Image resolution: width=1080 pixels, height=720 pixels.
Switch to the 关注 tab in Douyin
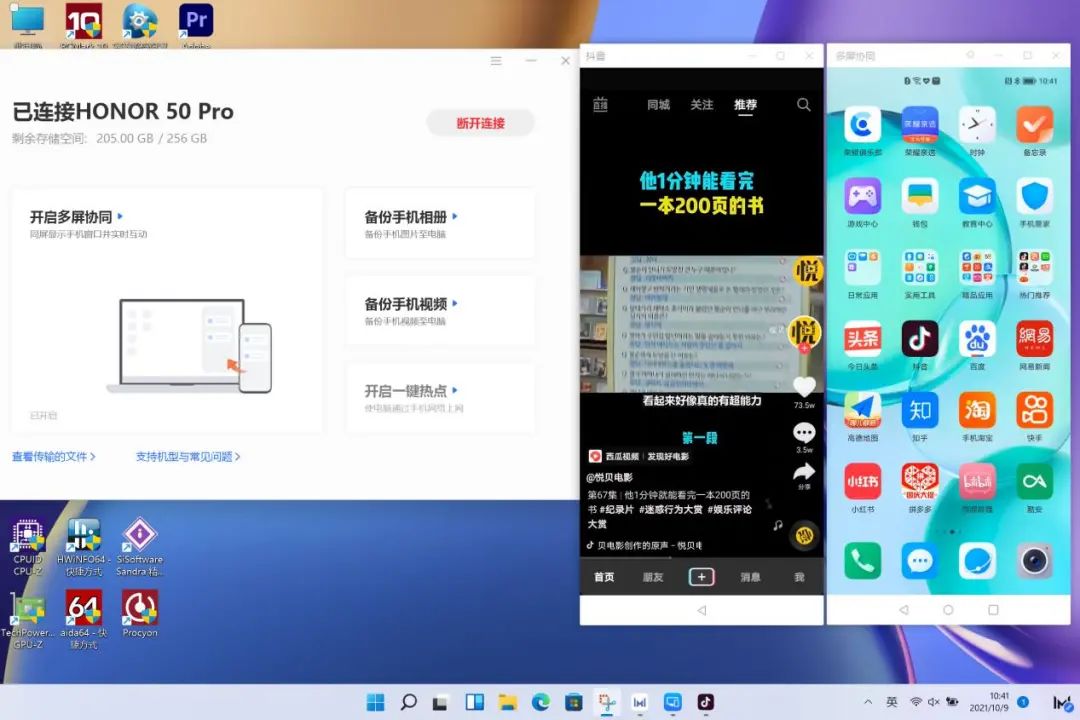(x=701, y=105)
